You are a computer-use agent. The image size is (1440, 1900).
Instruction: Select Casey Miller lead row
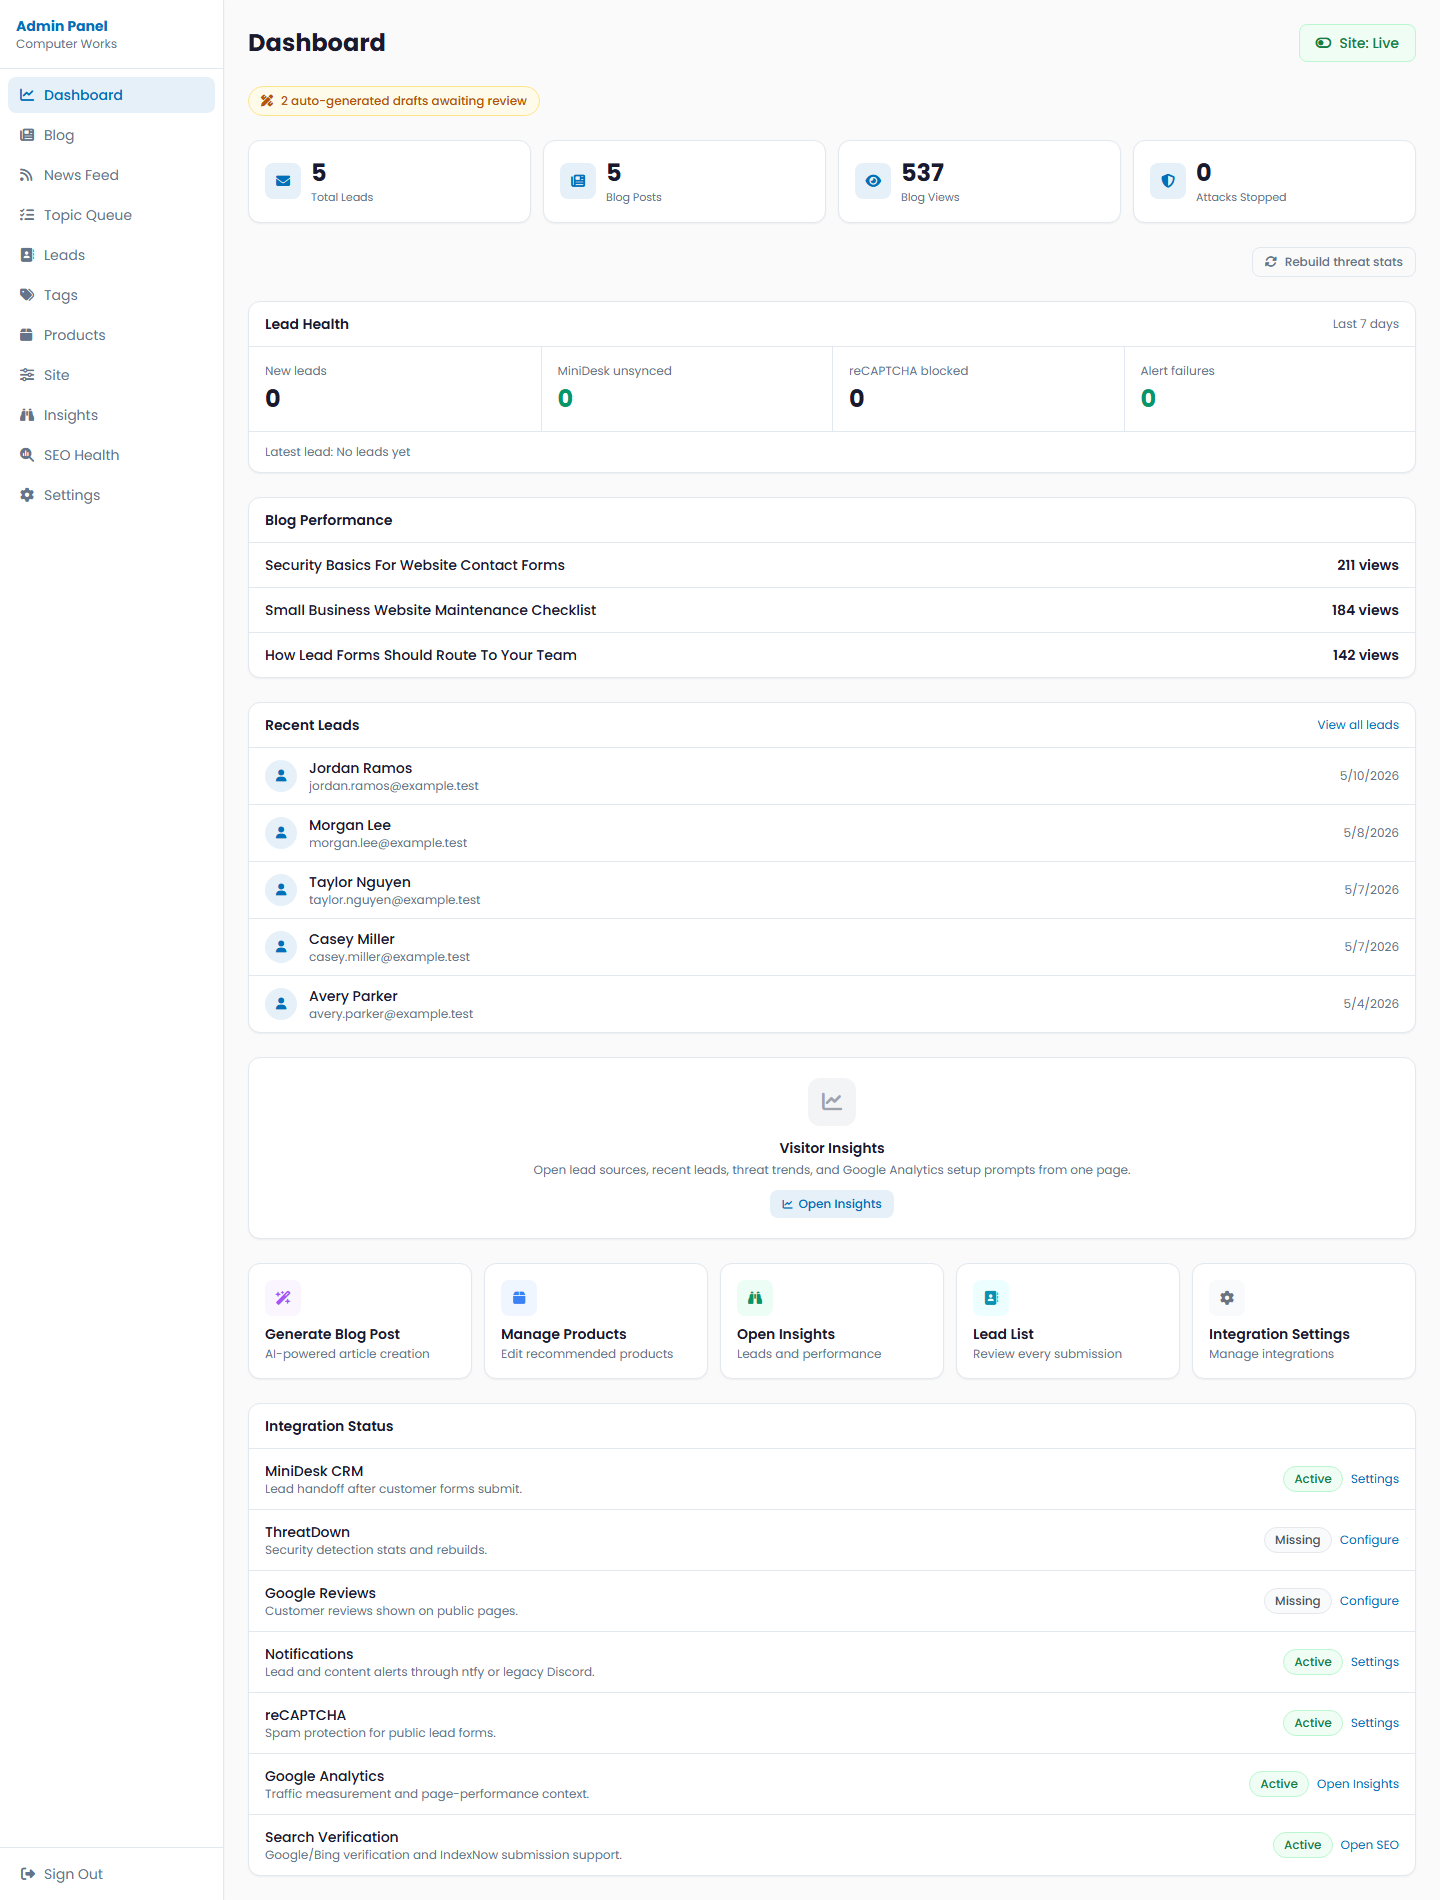[x=832, y=947]
